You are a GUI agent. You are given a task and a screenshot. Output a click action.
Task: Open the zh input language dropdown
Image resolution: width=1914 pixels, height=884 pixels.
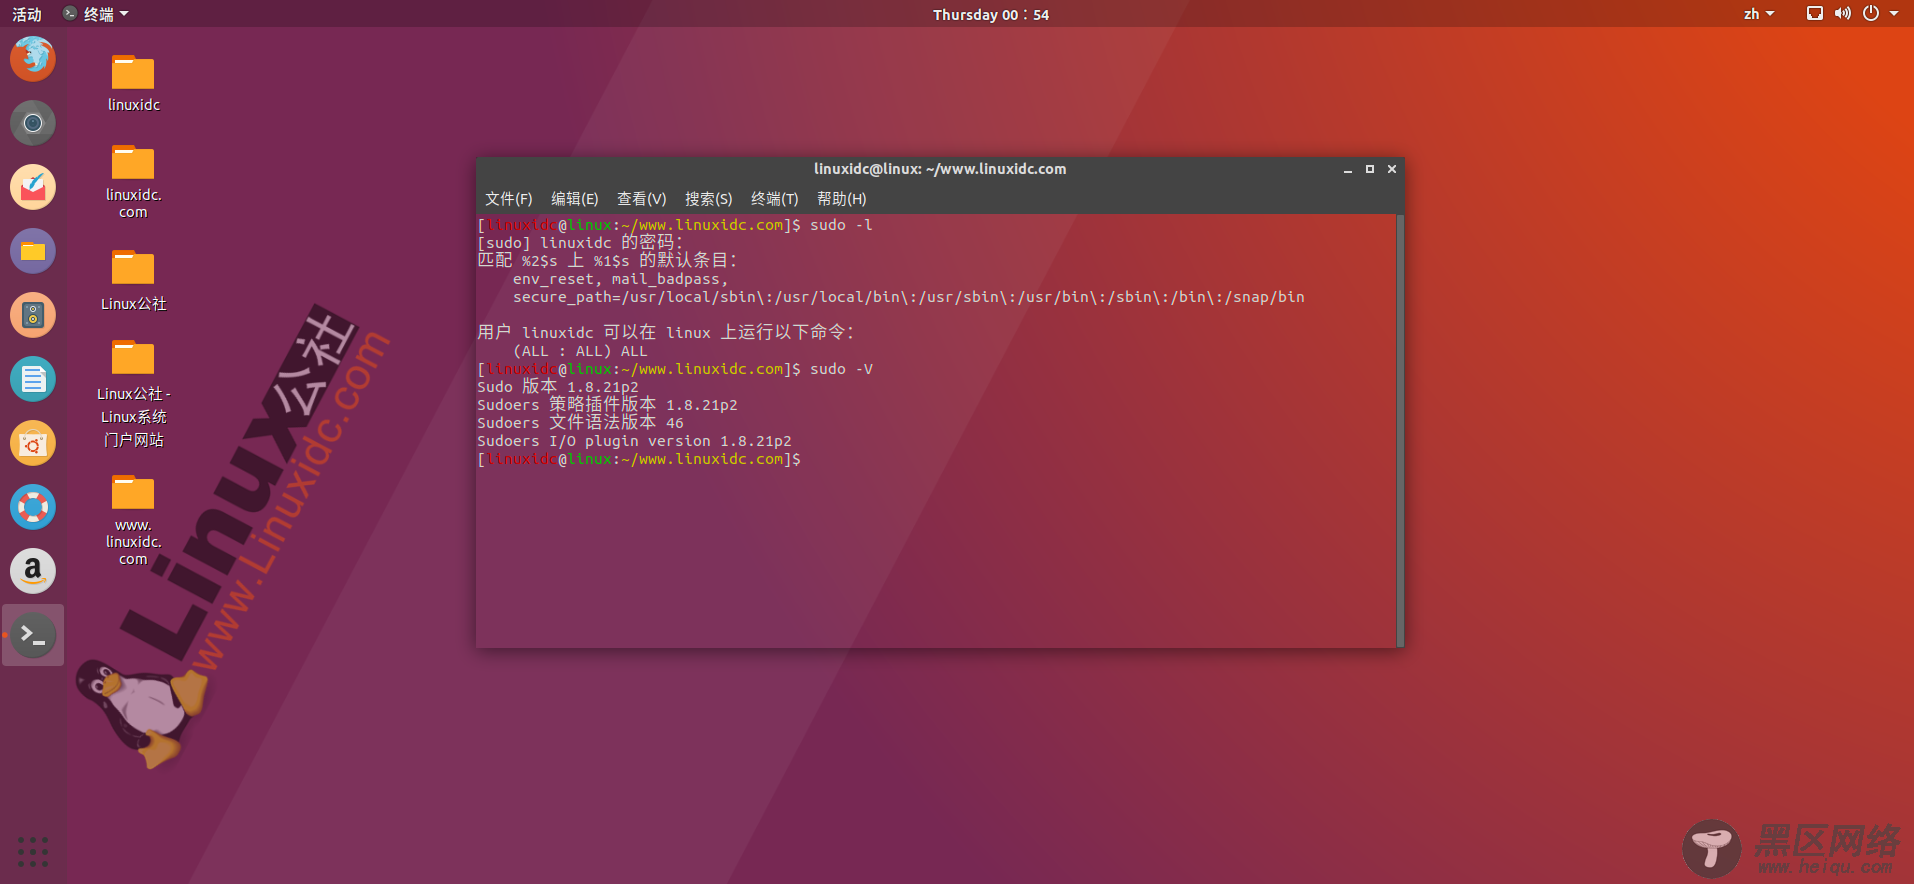[1759, 14]
